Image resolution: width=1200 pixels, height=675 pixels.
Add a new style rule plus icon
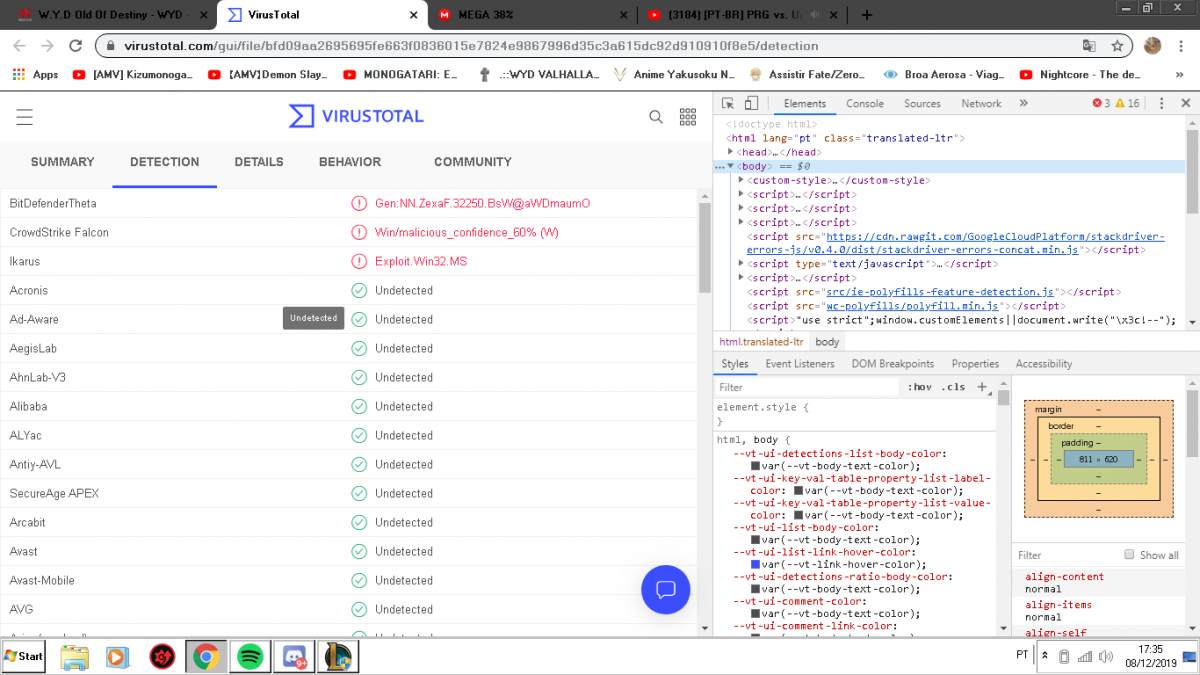(x=982, y=387)
